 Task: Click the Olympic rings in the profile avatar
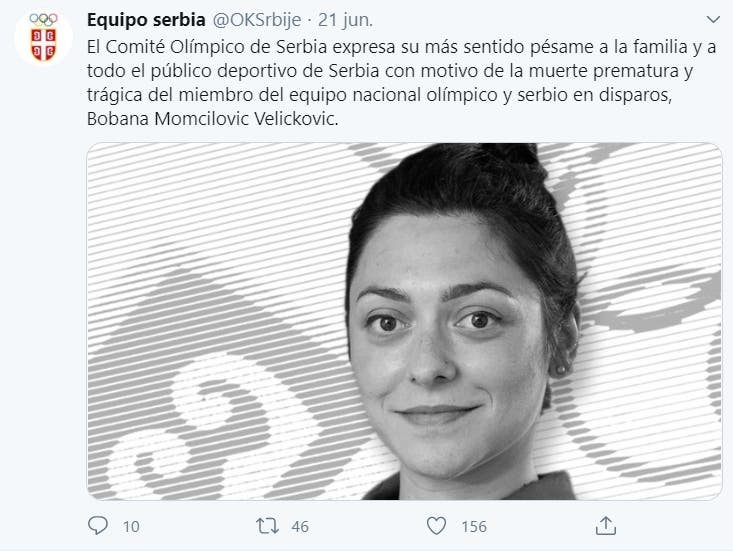click(x=43, y=19)
